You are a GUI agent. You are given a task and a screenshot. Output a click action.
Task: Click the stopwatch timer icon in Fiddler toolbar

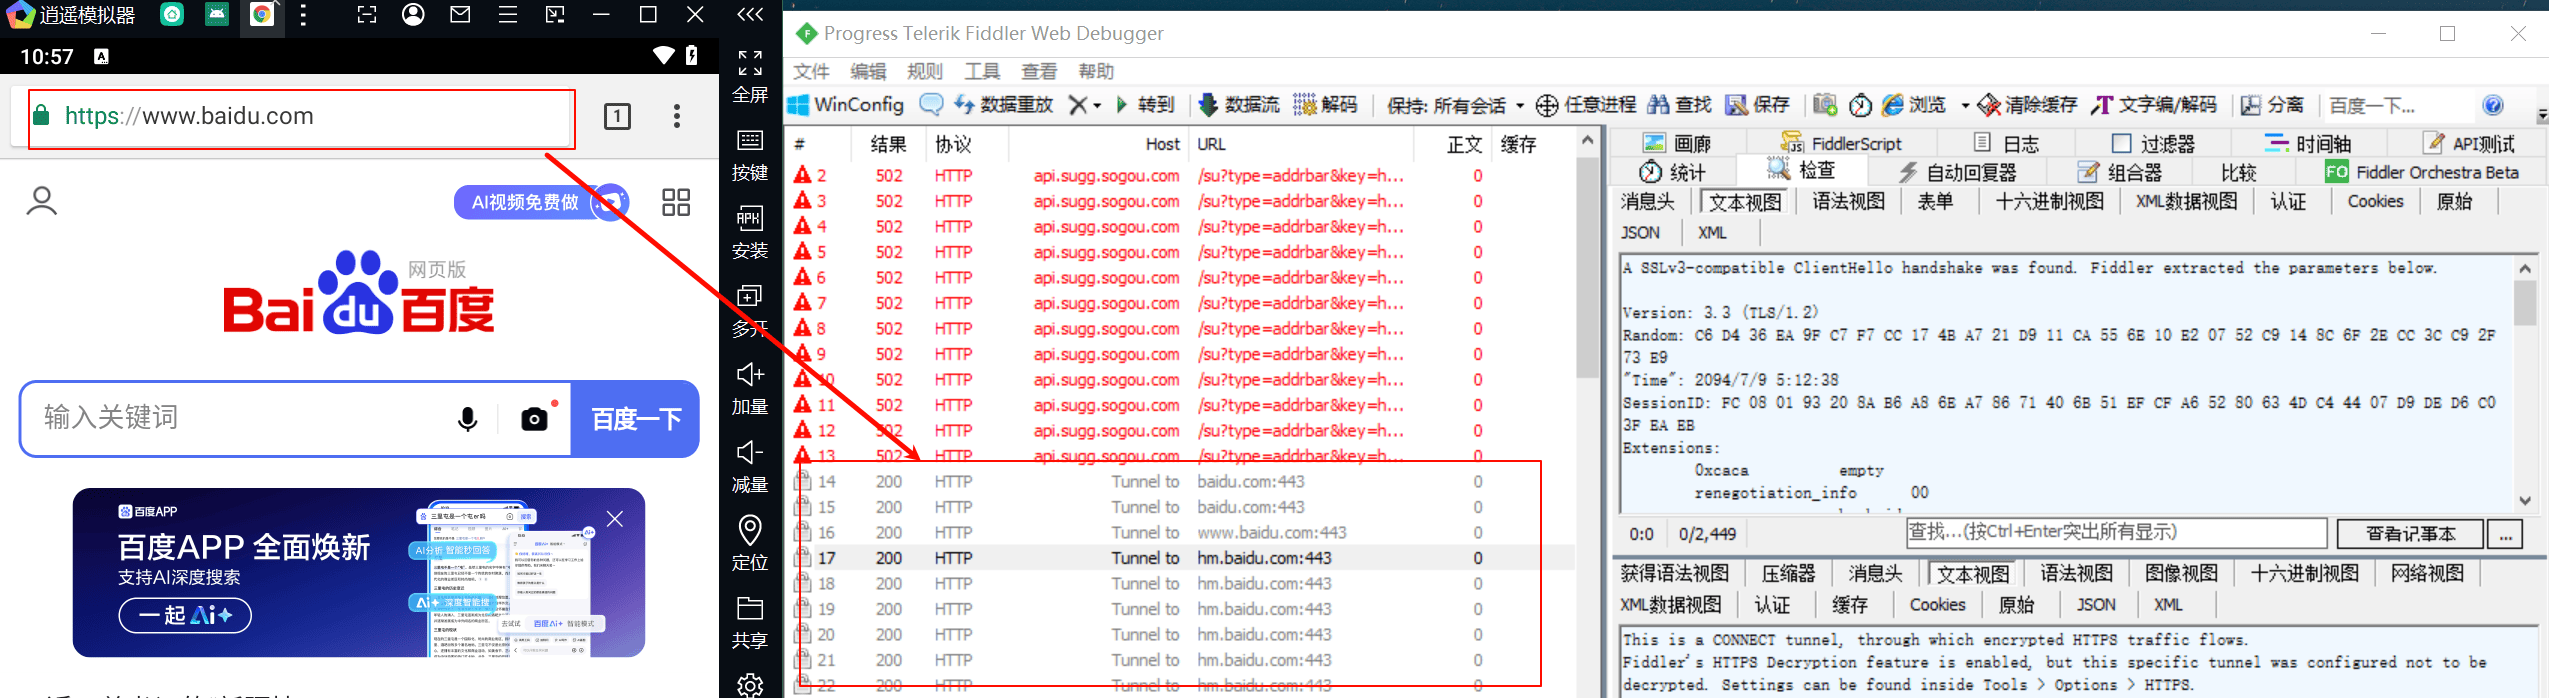(x=1860, y=105)
